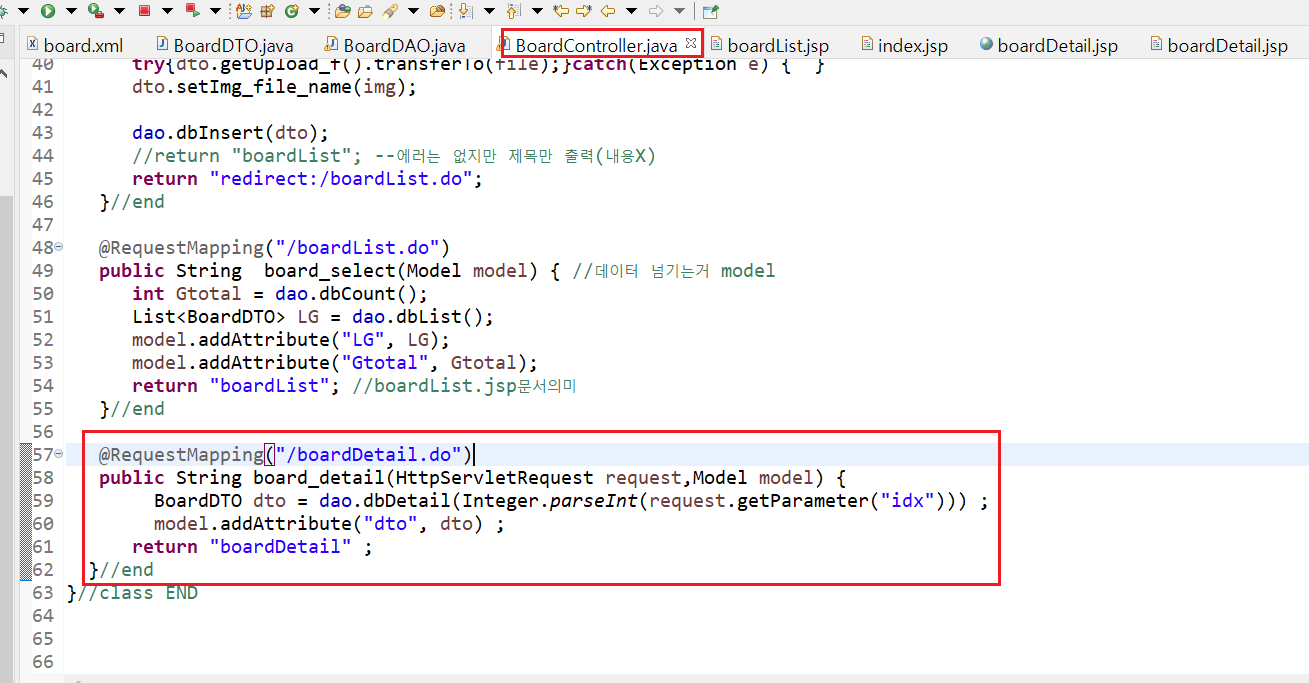Open the Previous Annotation dropdown arrow
Screen dimensions: 1309x683
[x=537, y=11]
